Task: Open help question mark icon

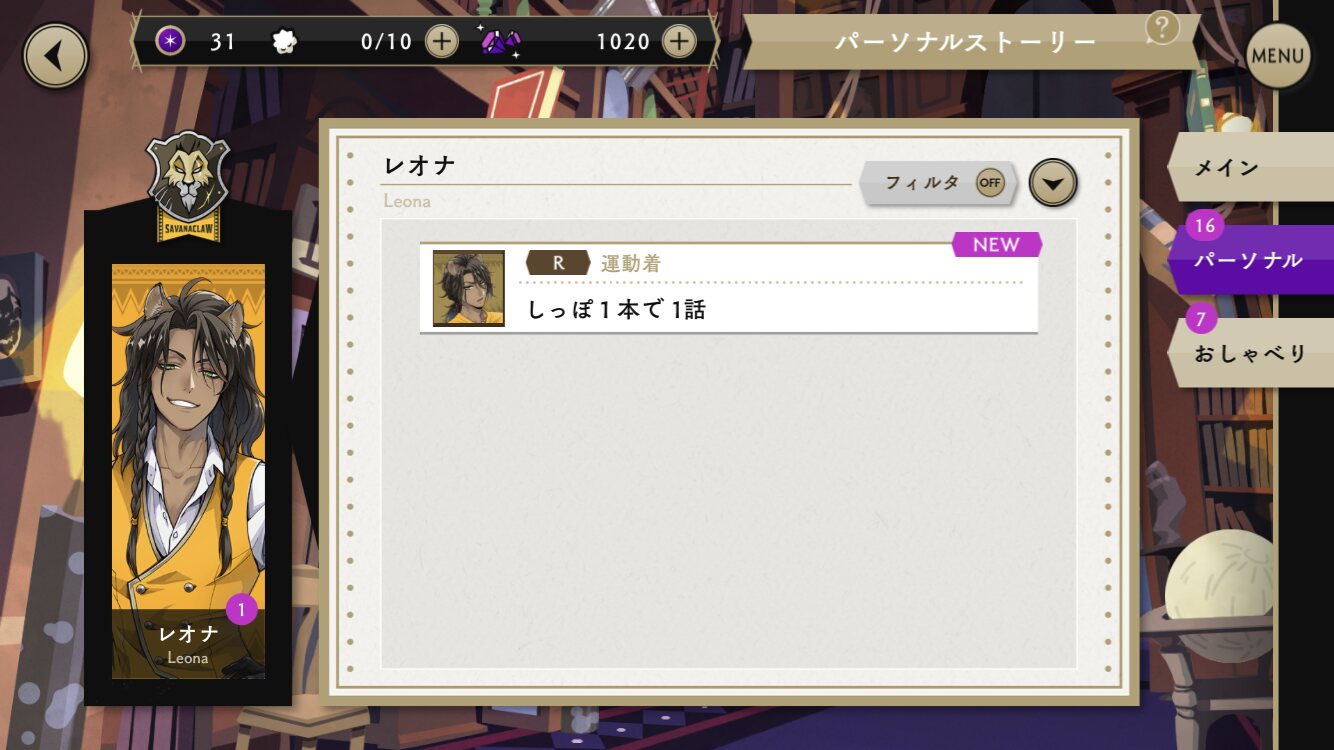Action: (1162, 27)
